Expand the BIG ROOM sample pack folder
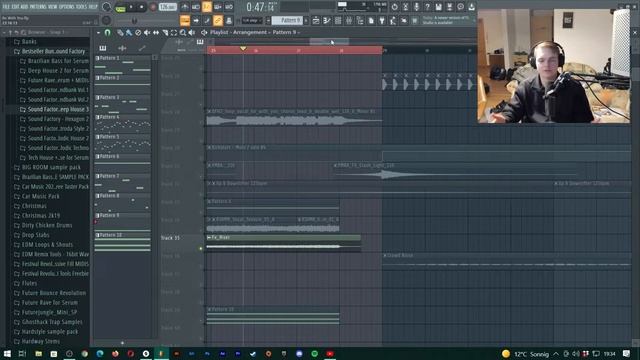Screen dimensions: 640x360 47,167
